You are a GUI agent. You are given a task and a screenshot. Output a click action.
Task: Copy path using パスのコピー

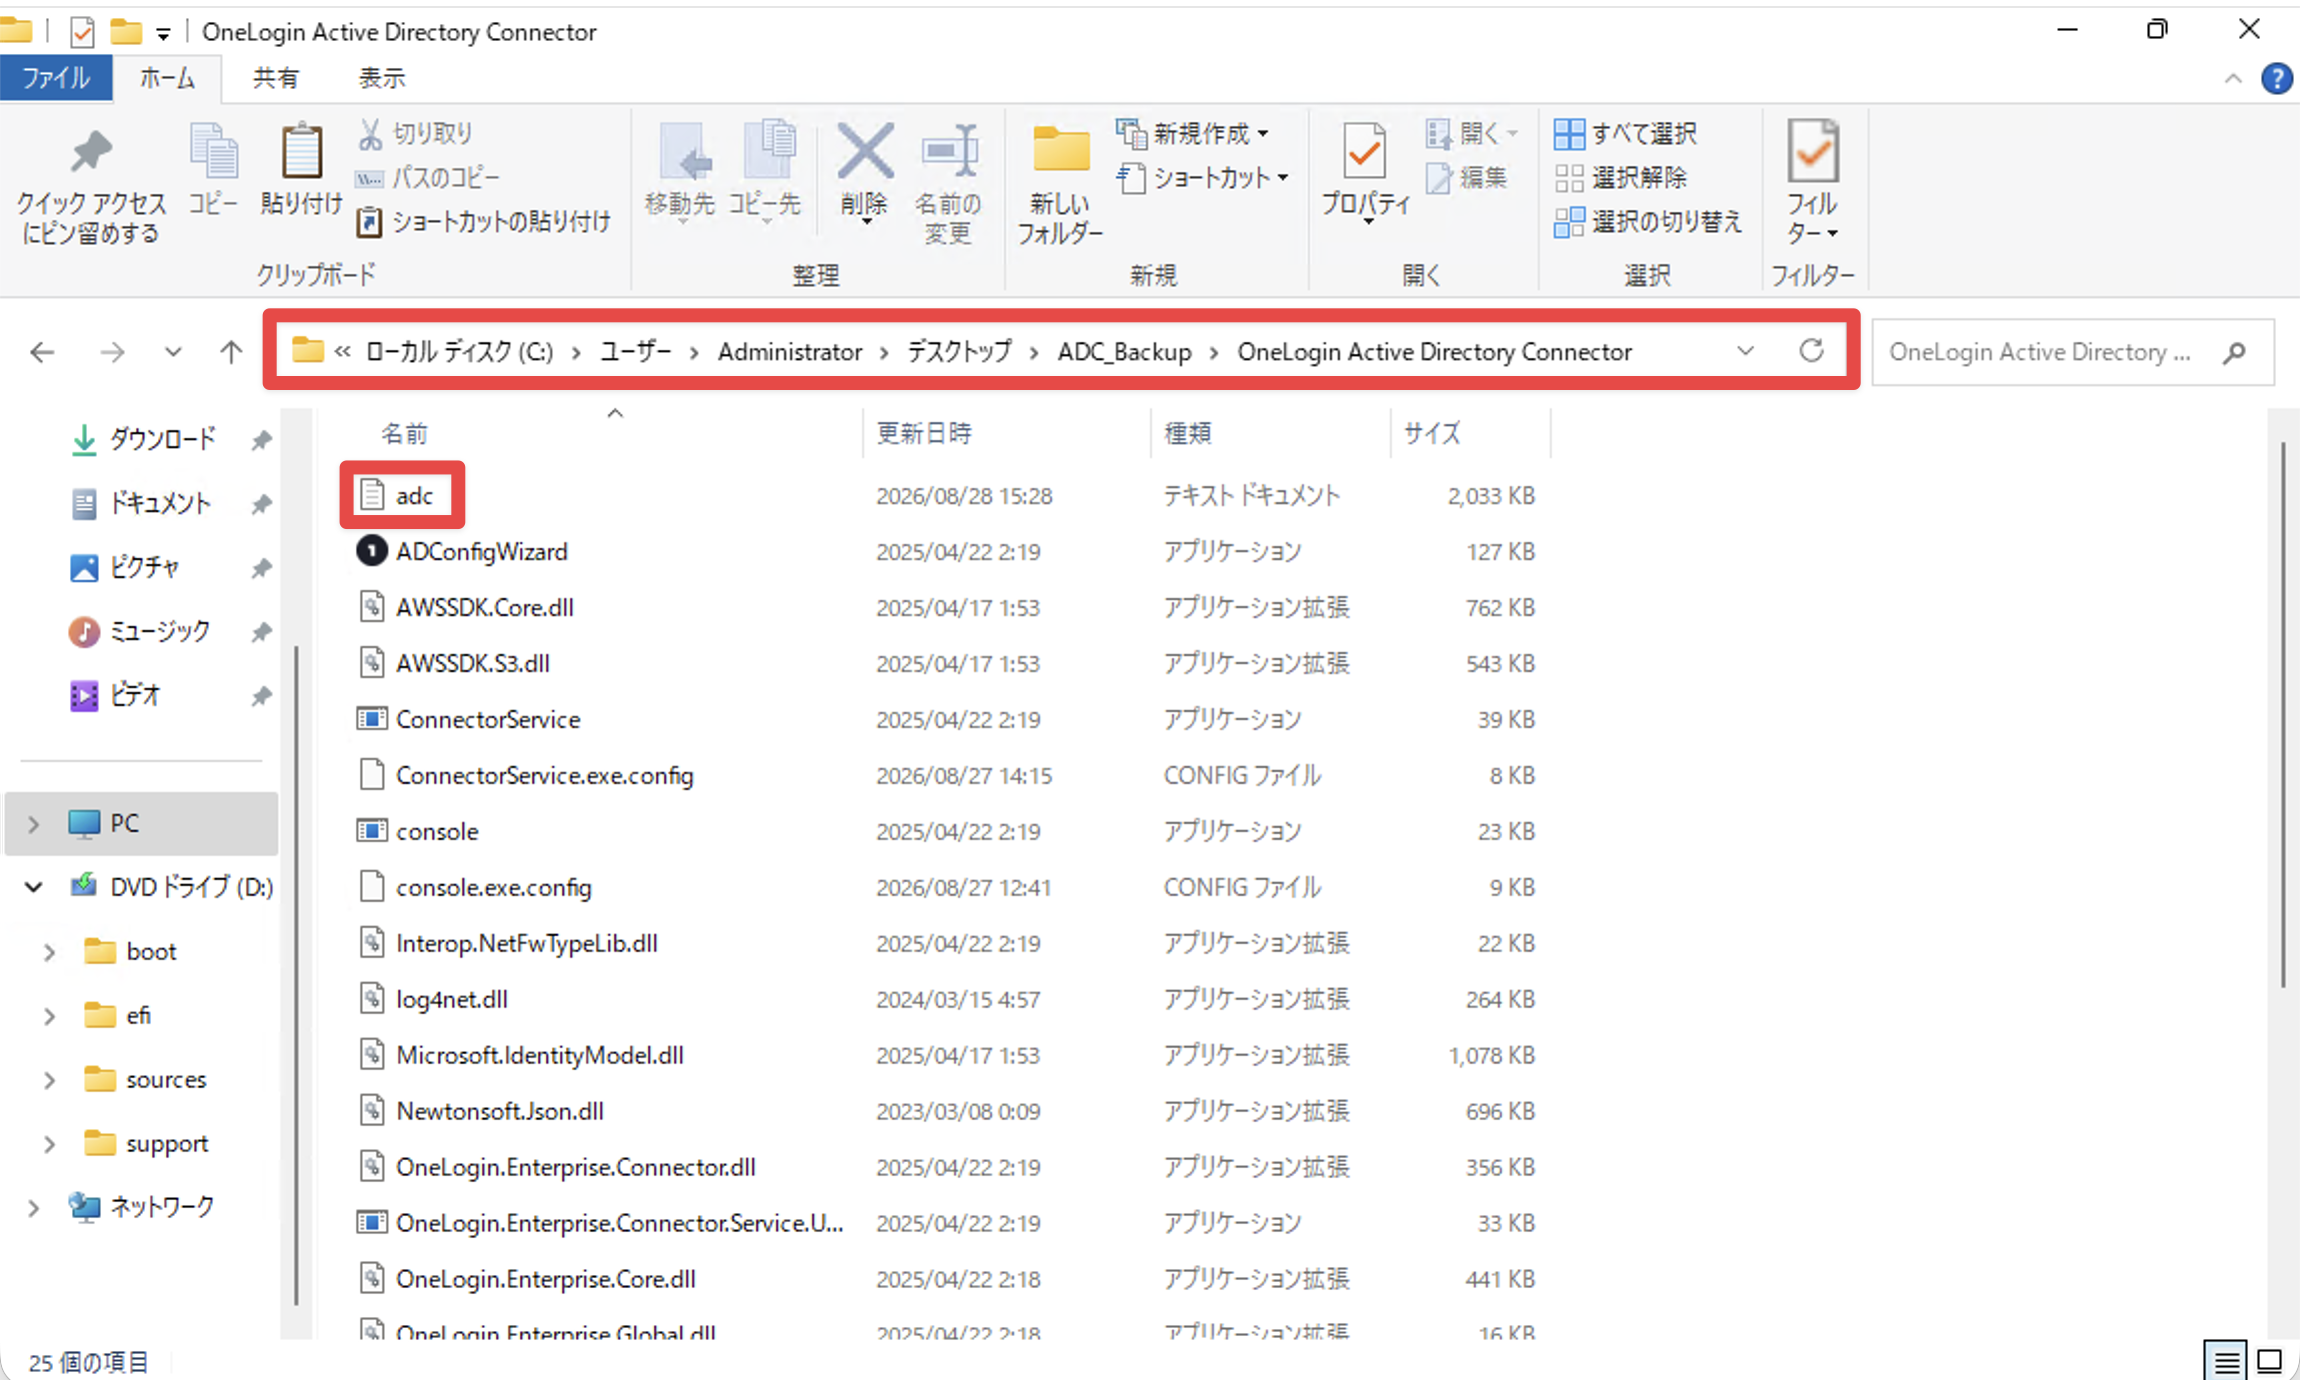[x=428, y=178]
